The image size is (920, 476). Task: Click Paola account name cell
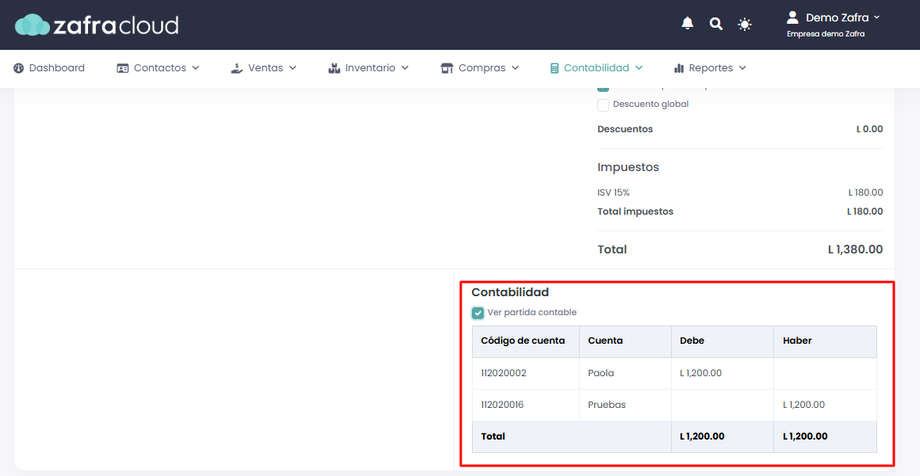pos(625,373)
